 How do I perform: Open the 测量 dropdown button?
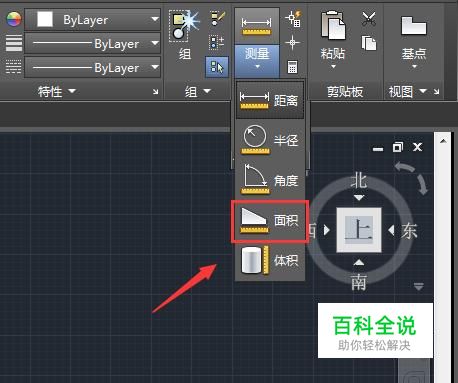point(257,61)
